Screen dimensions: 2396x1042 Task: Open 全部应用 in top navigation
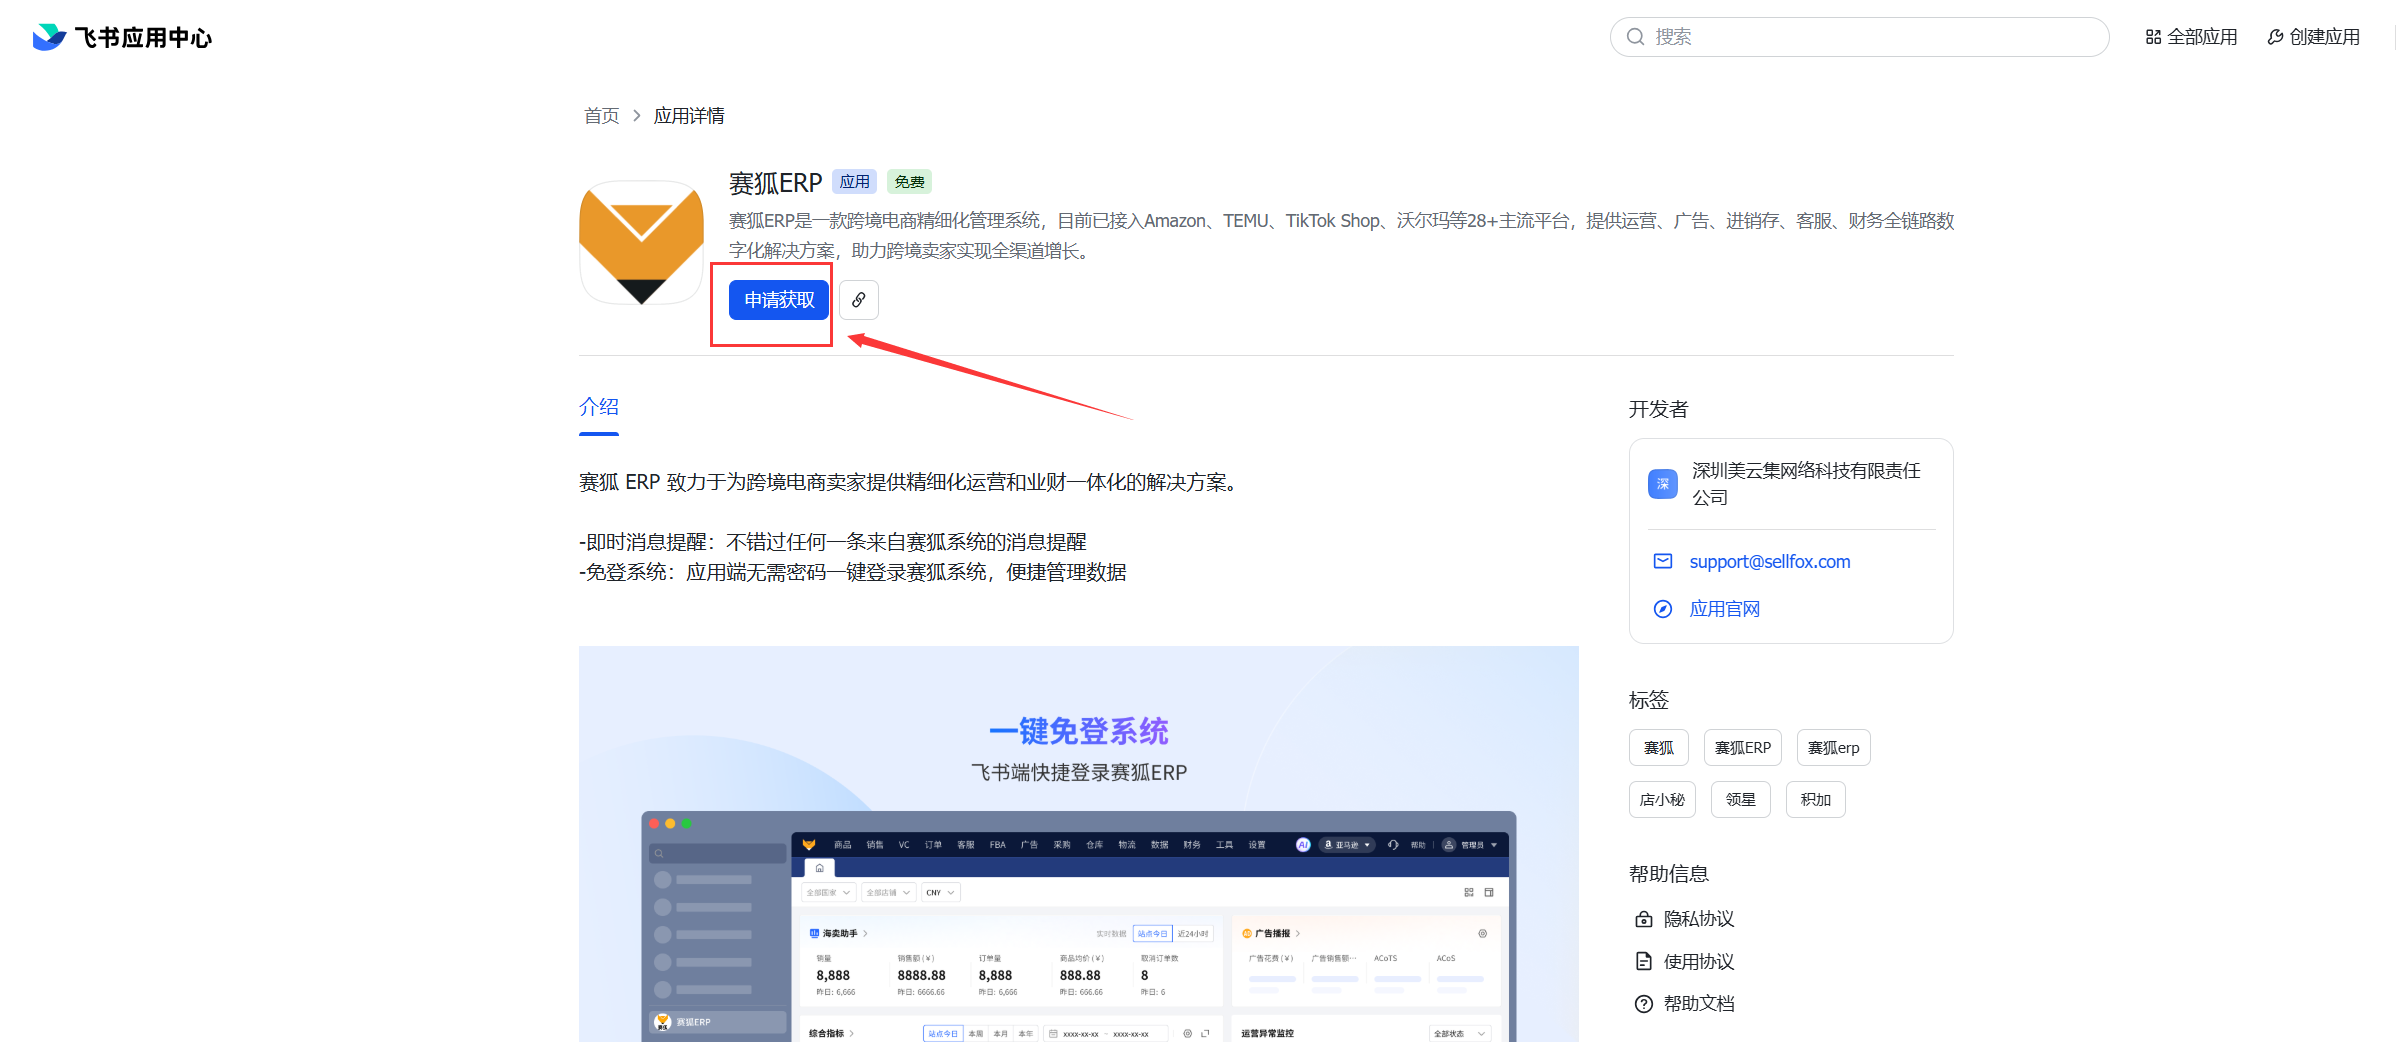coord(2191,37)
